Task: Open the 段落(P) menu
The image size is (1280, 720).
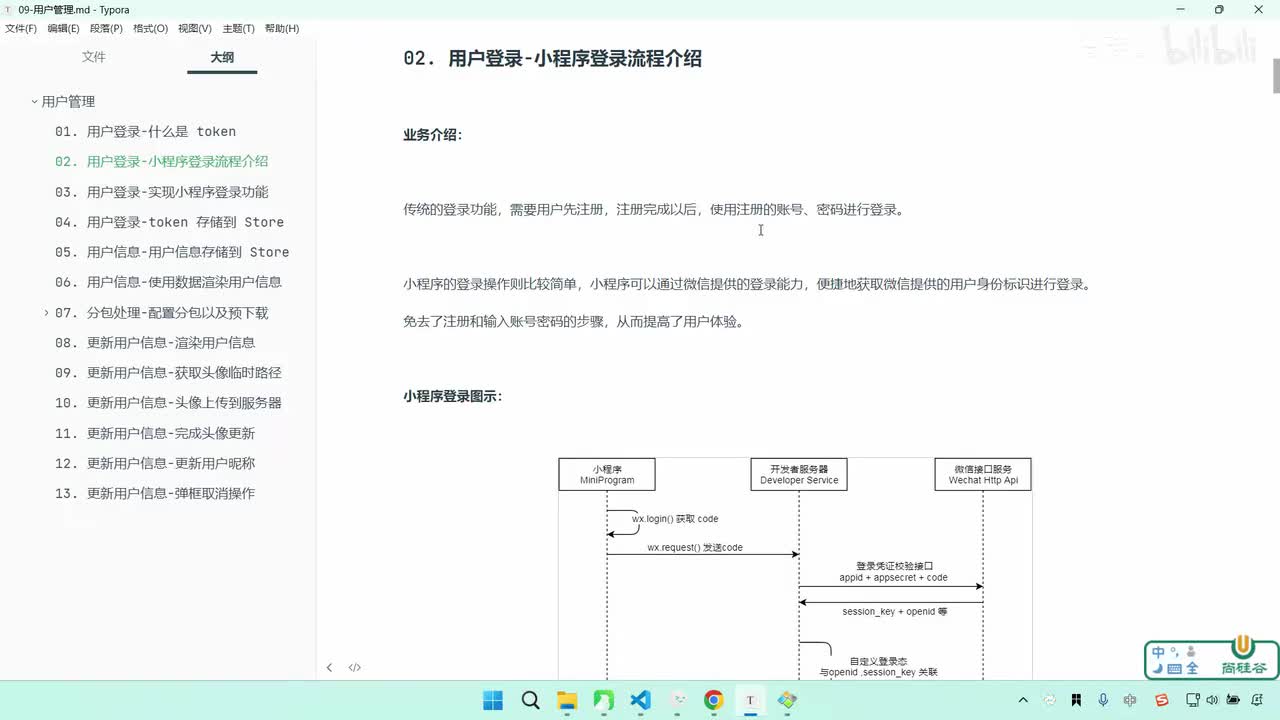Action: tap(106, 29)
